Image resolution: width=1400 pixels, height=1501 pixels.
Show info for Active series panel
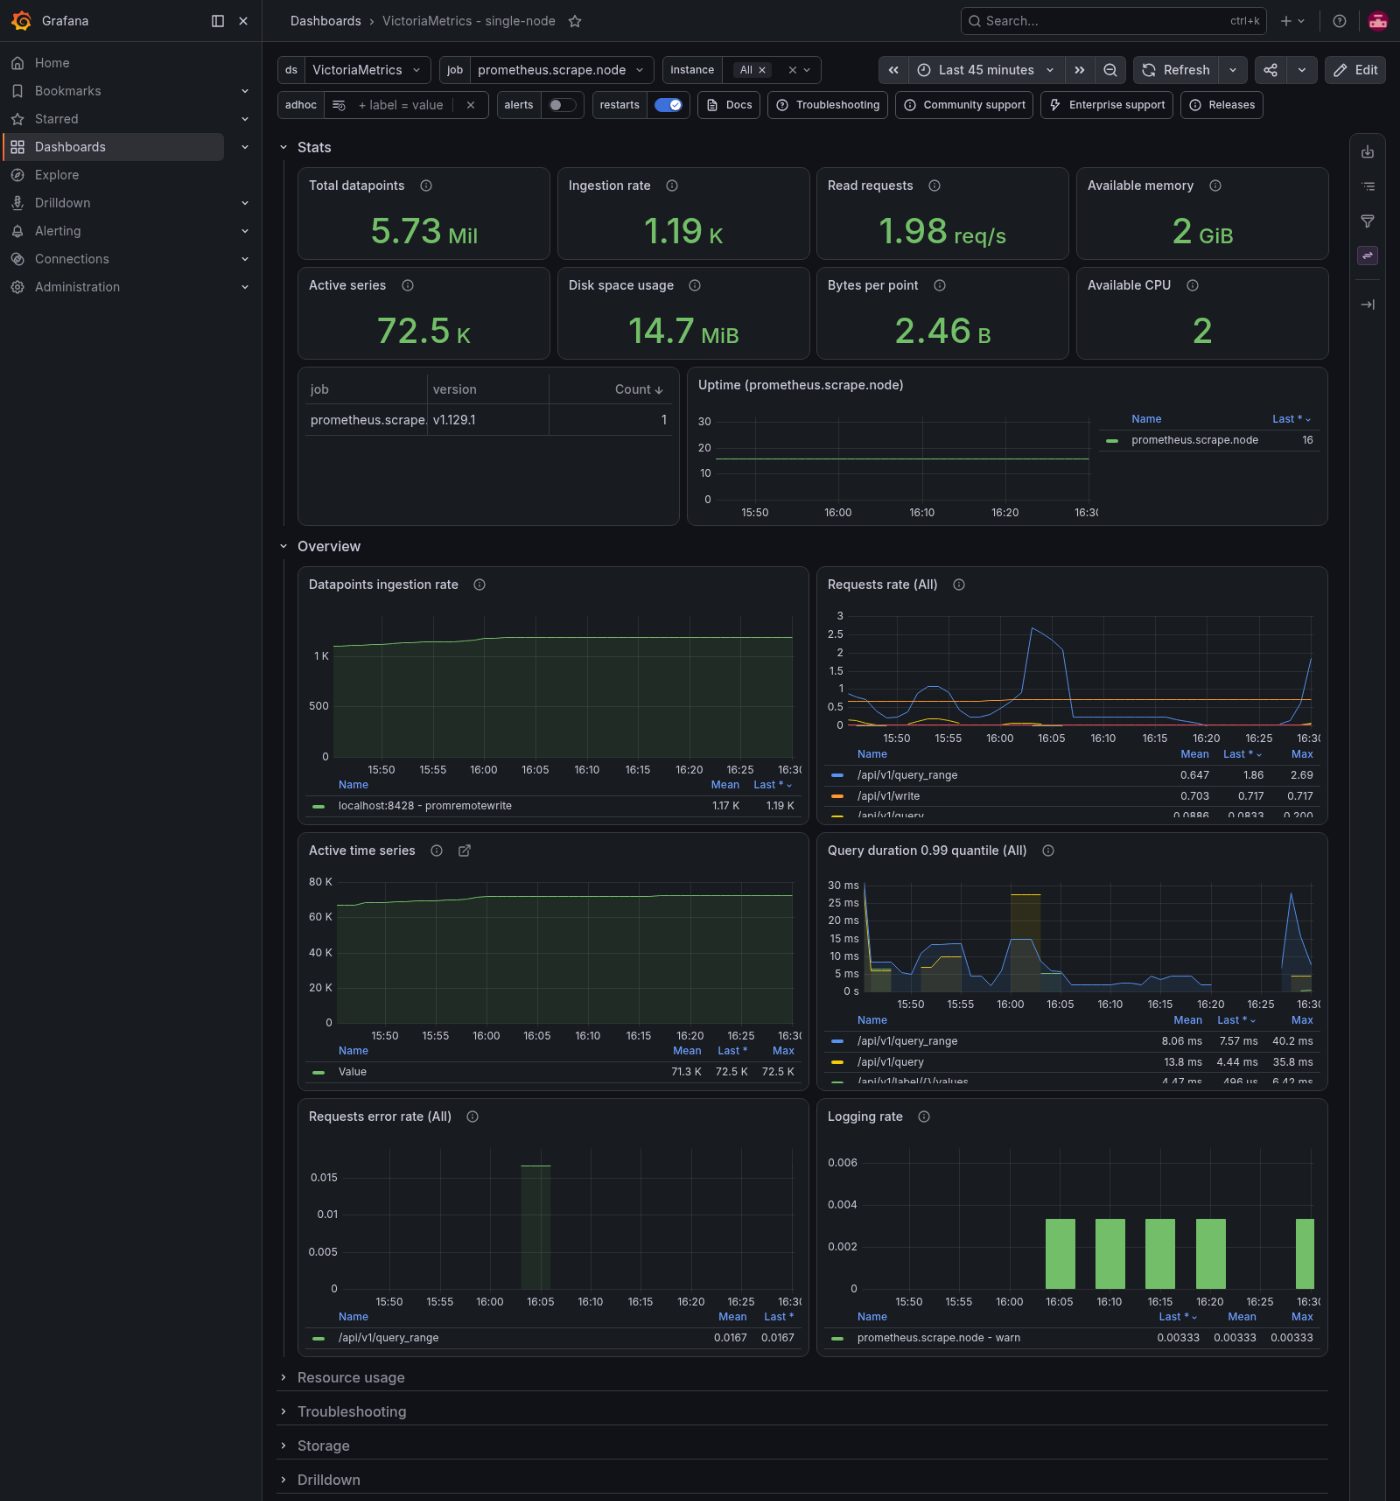coord(407,286)
